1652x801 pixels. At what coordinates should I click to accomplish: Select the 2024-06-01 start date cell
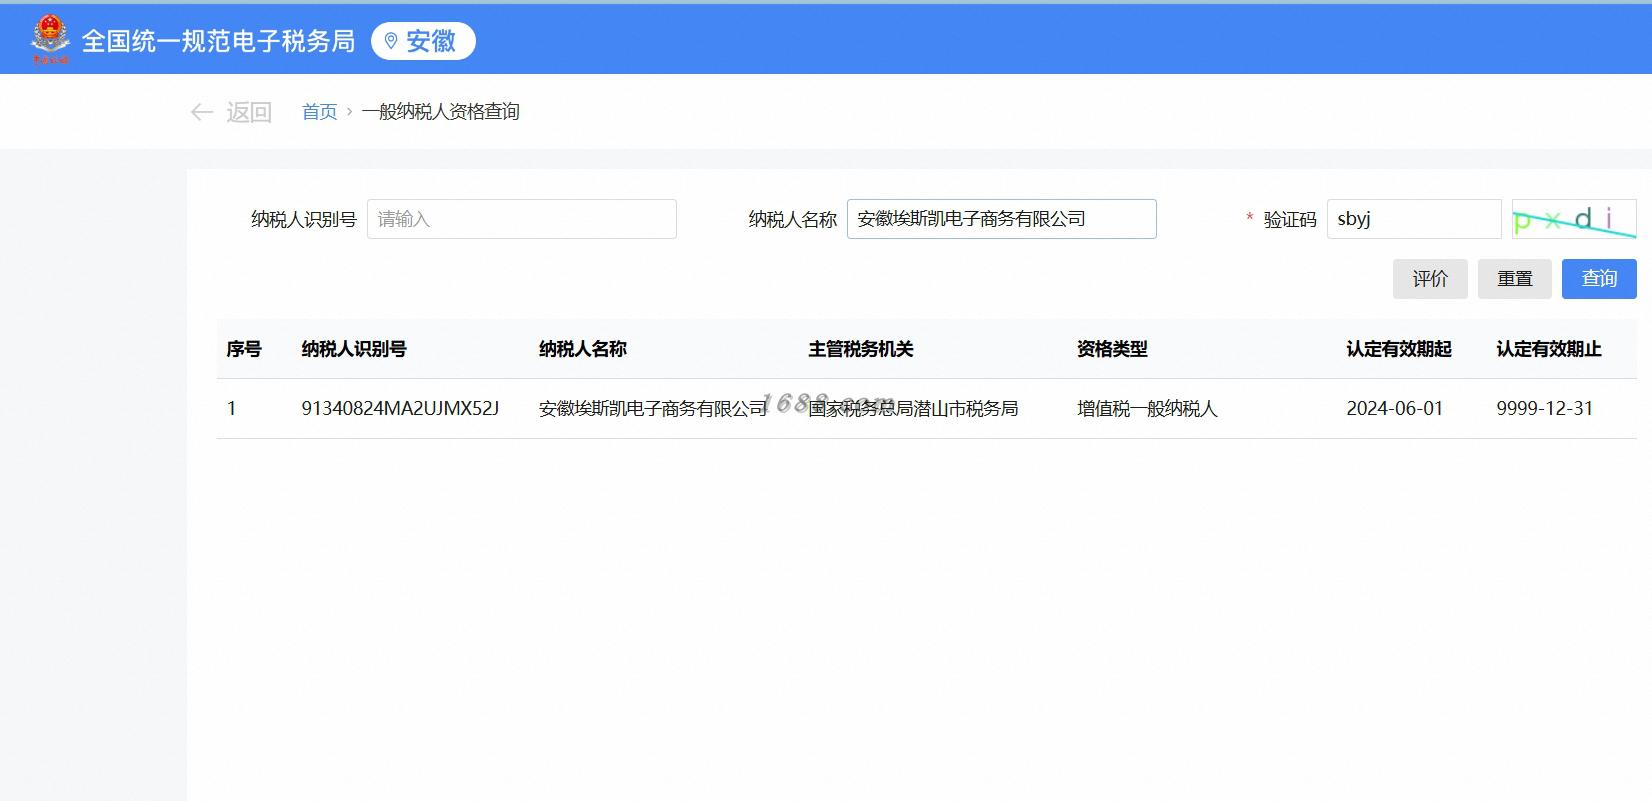pyautogui.click(x=1395, y=408)
